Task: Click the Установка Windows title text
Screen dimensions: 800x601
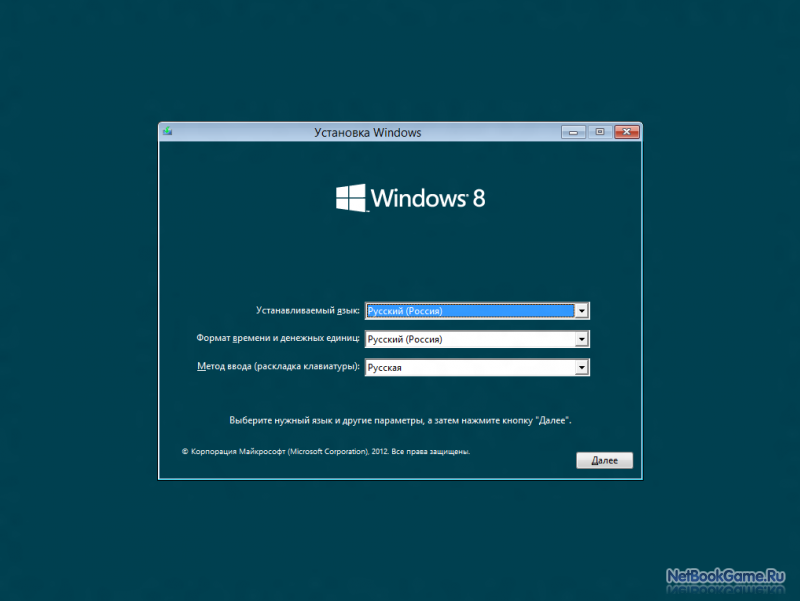Action: 367,133
